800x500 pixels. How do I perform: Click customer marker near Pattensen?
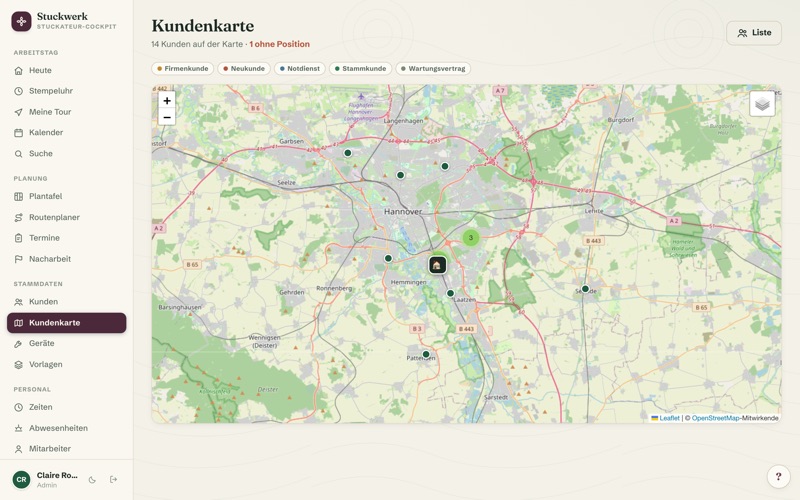(426, 355)
